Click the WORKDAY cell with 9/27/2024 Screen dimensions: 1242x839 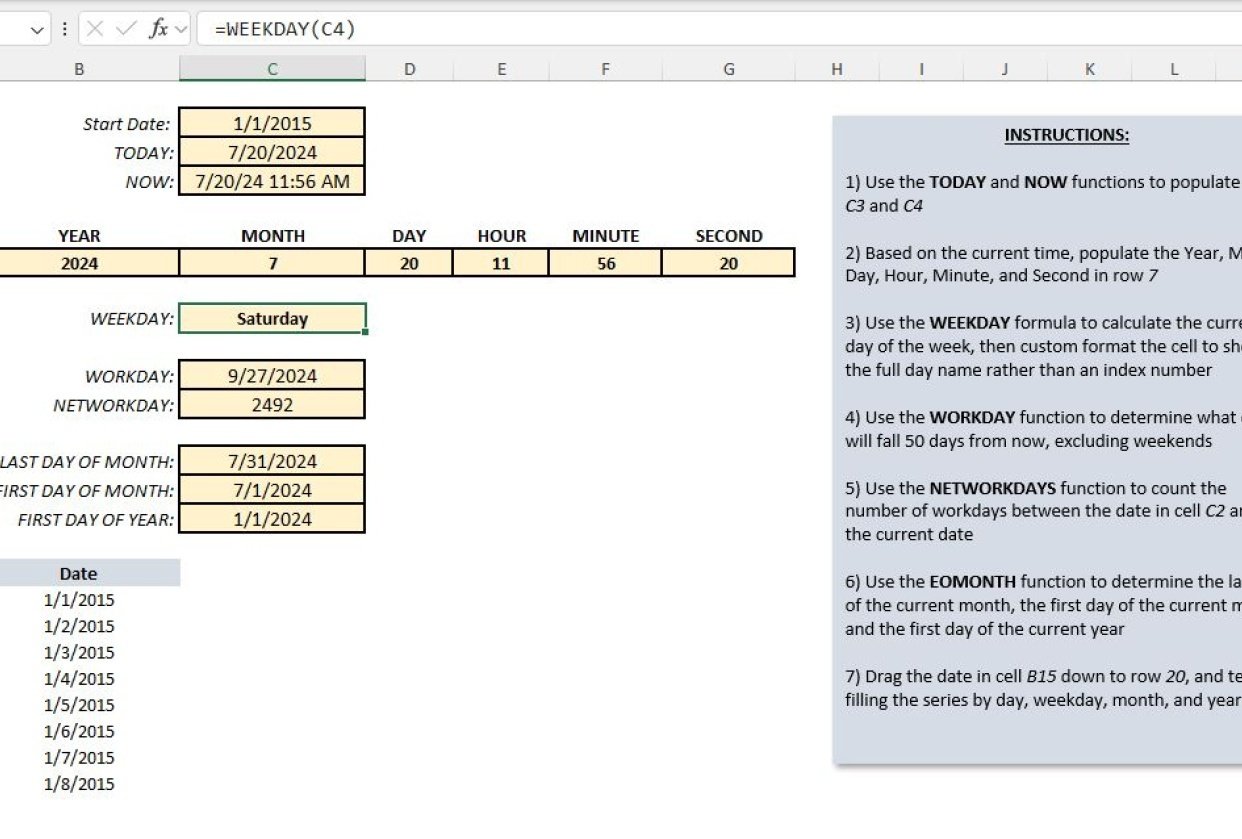[272, 376]
